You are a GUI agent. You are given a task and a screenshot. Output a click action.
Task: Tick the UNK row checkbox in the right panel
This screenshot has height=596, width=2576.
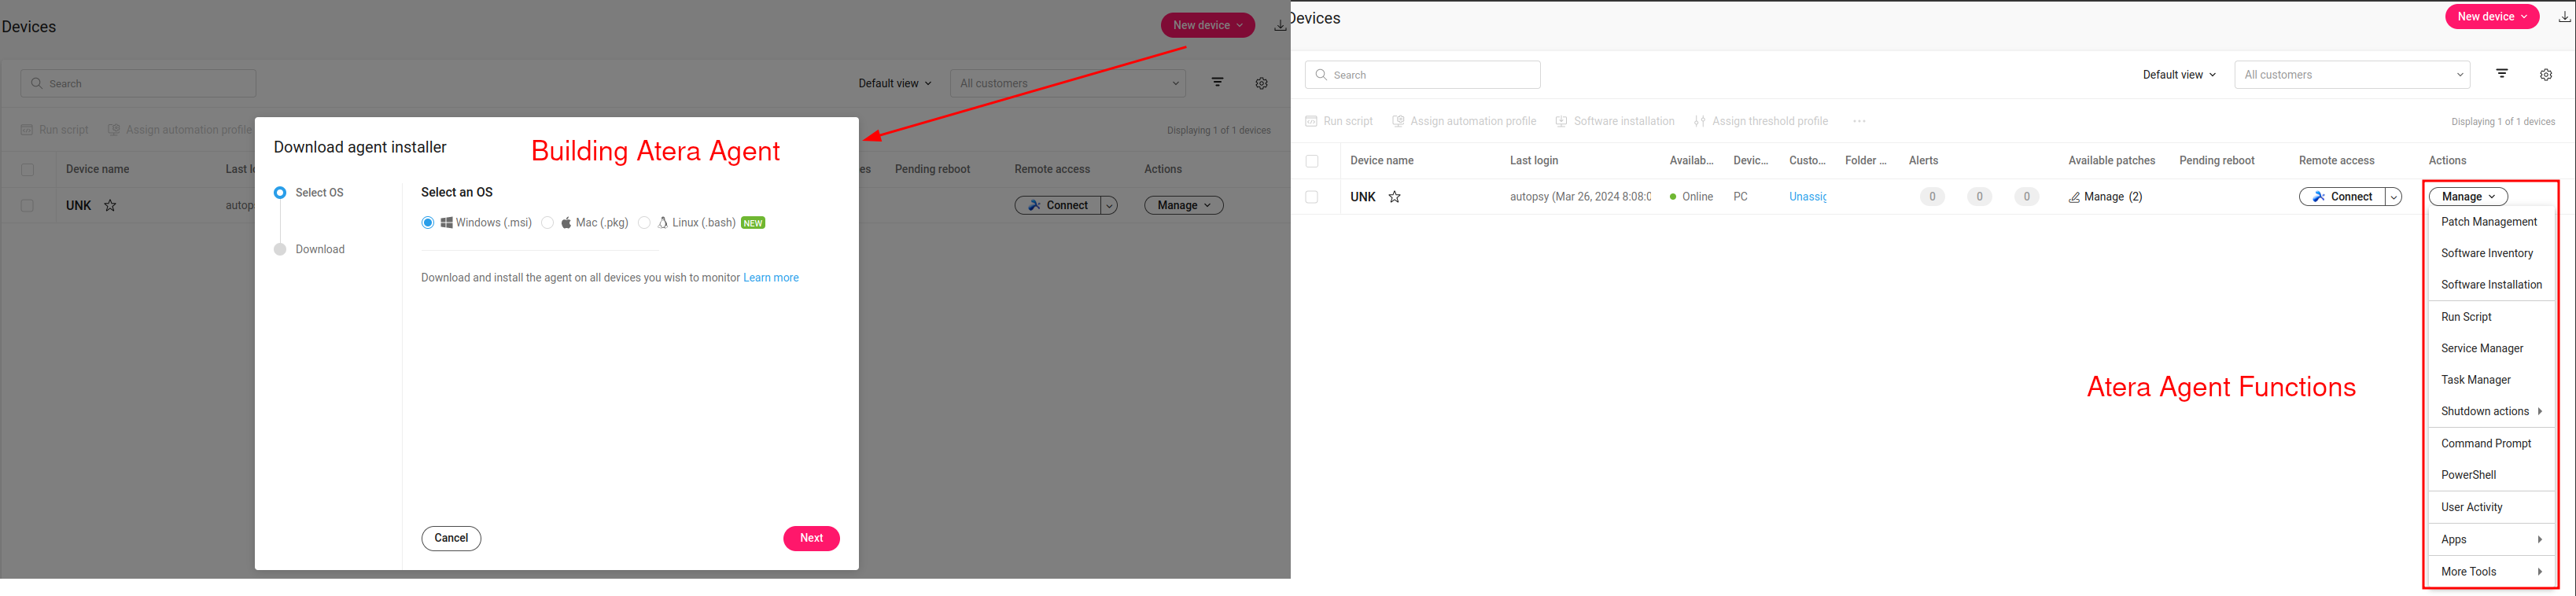pyautogui.click(x=1312, y=197)
